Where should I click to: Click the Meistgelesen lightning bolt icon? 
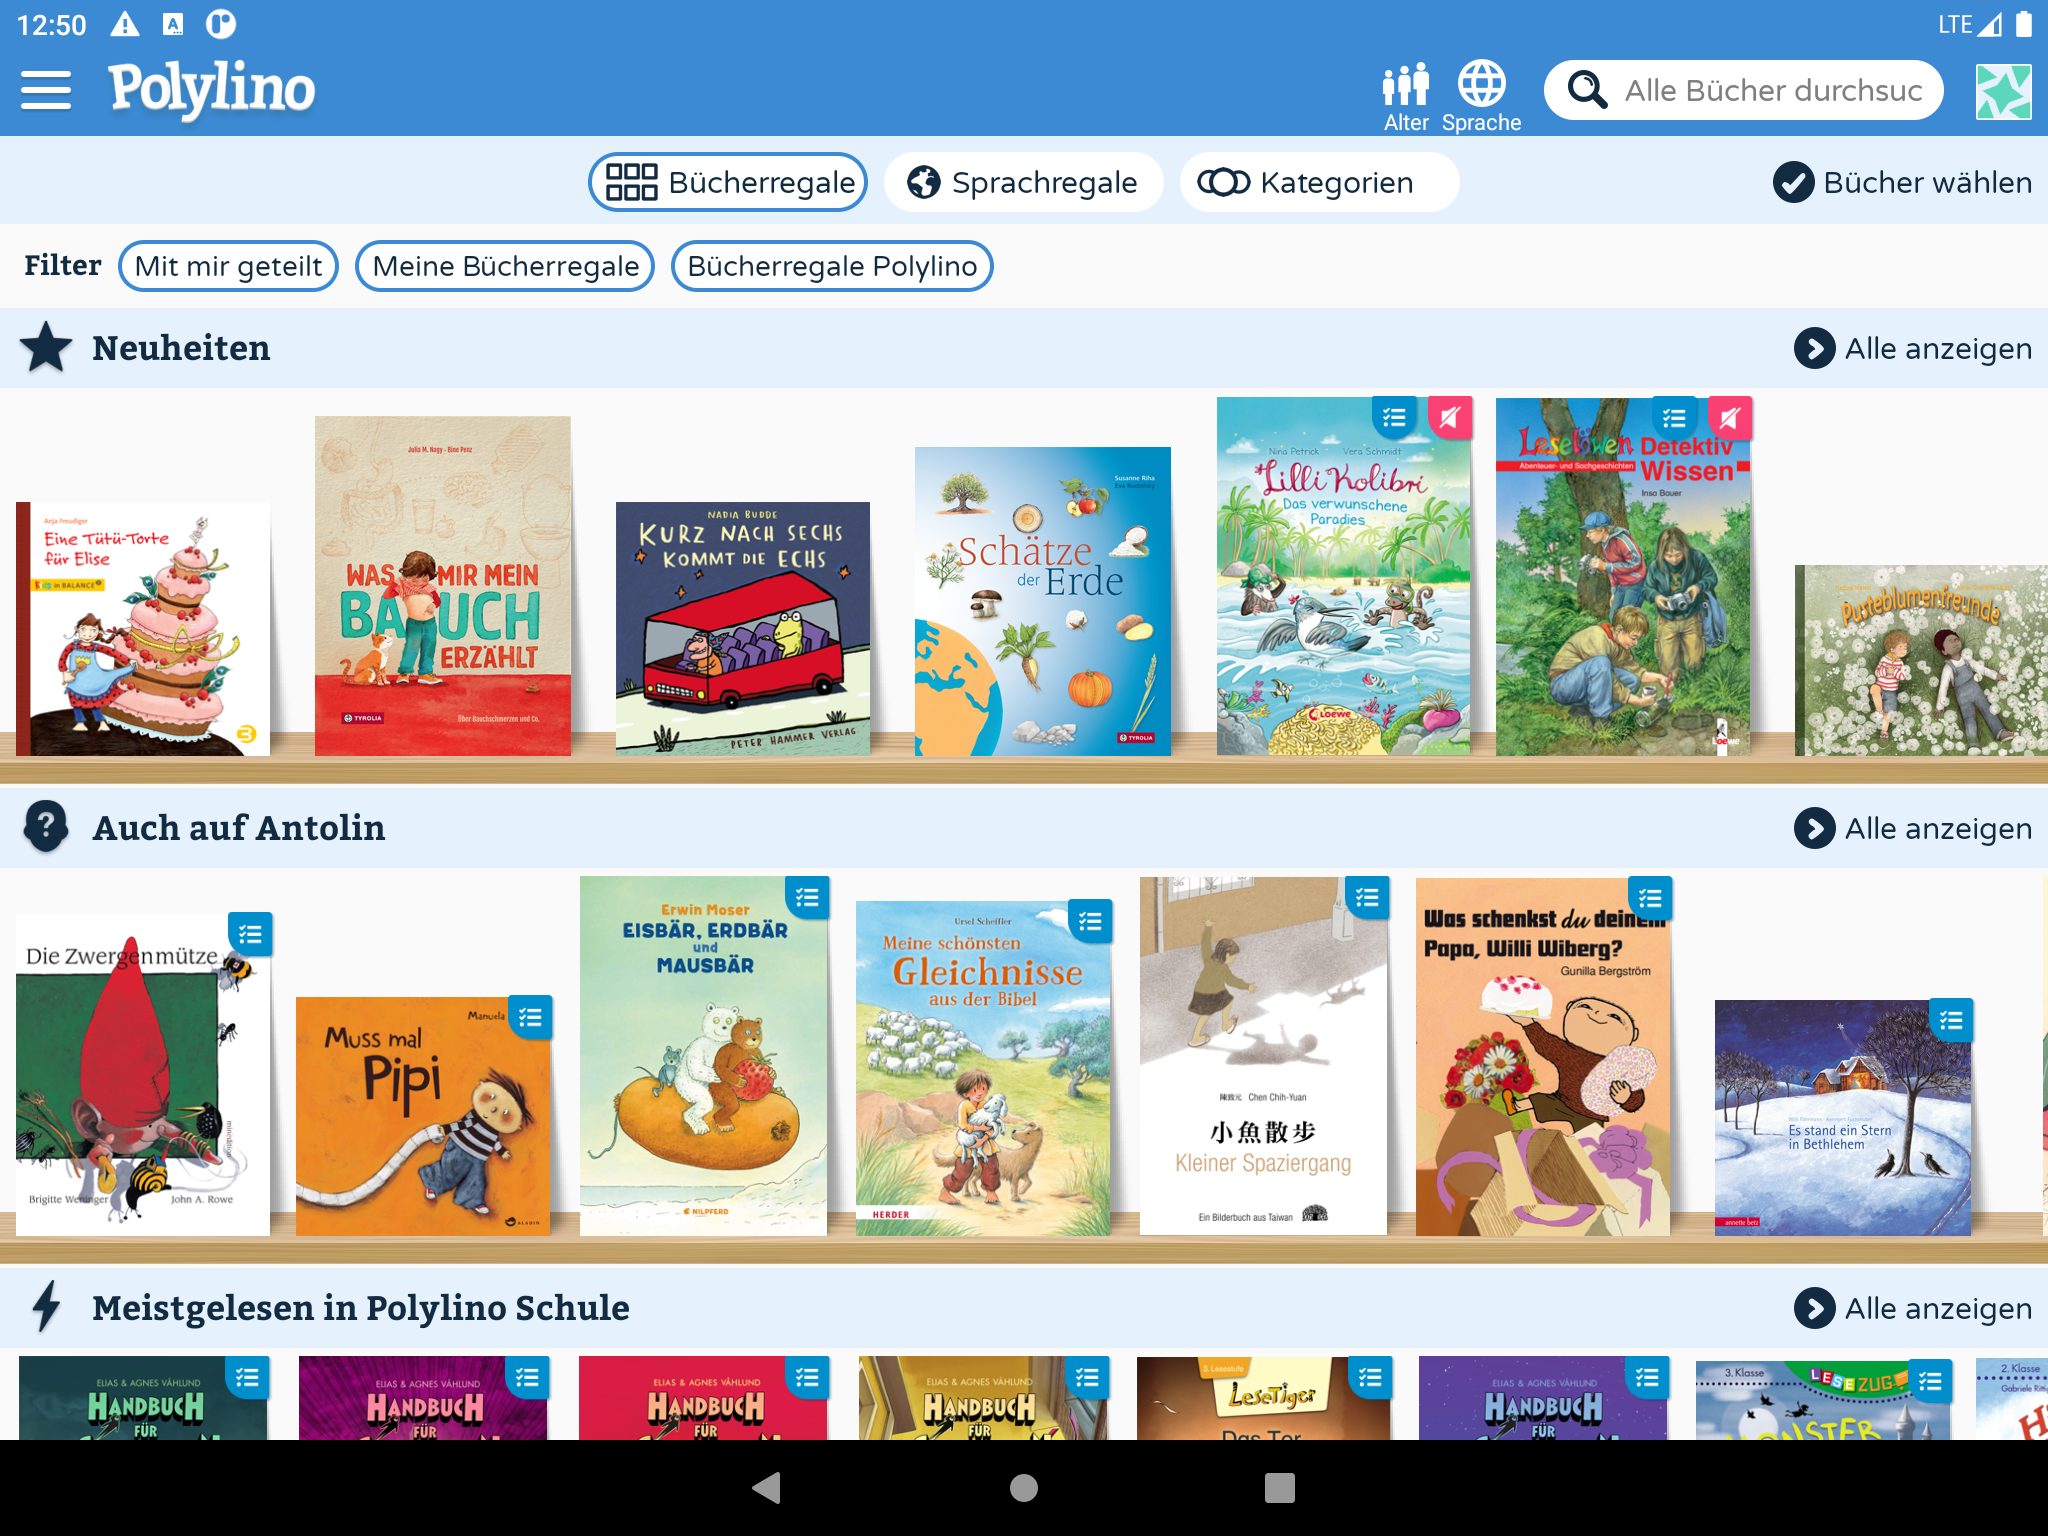(x=46, y=1307)
